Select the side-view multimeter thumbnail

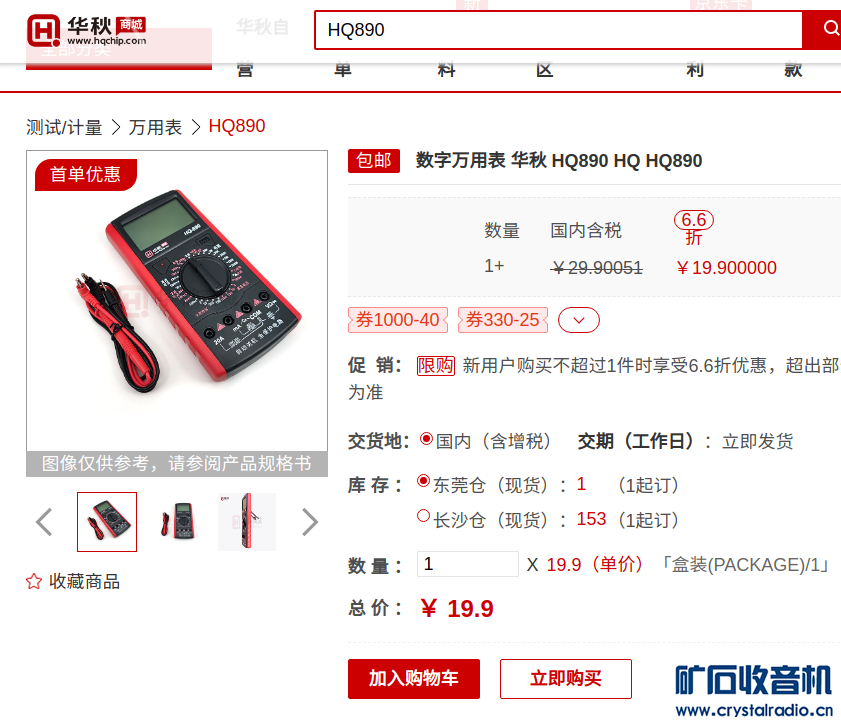click(247, 522)
